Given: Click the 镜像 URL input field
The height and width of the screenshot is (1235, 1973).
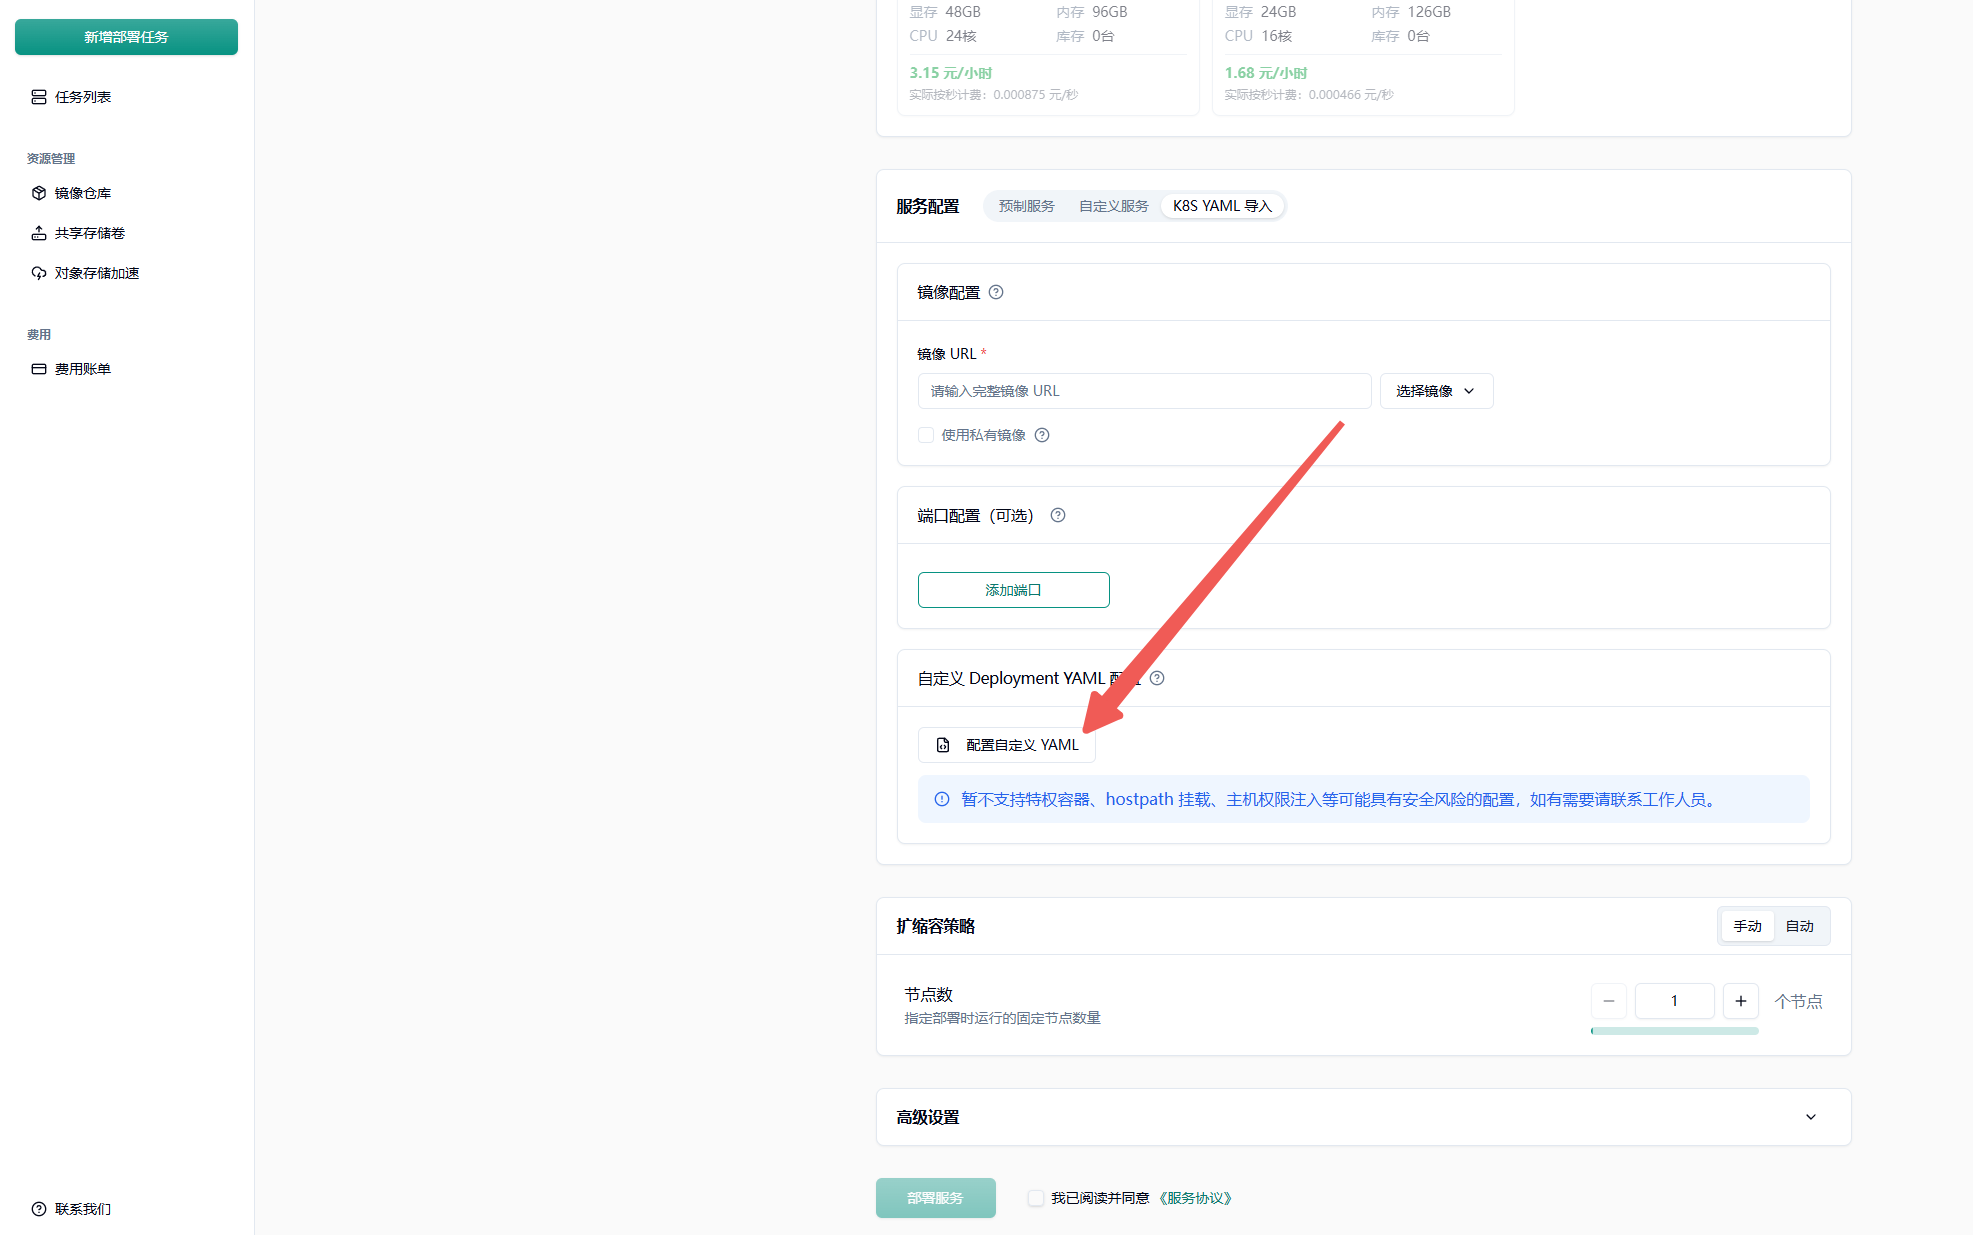Looking at the screenshot, I should pyautogui.click(x=1144, y=391).
